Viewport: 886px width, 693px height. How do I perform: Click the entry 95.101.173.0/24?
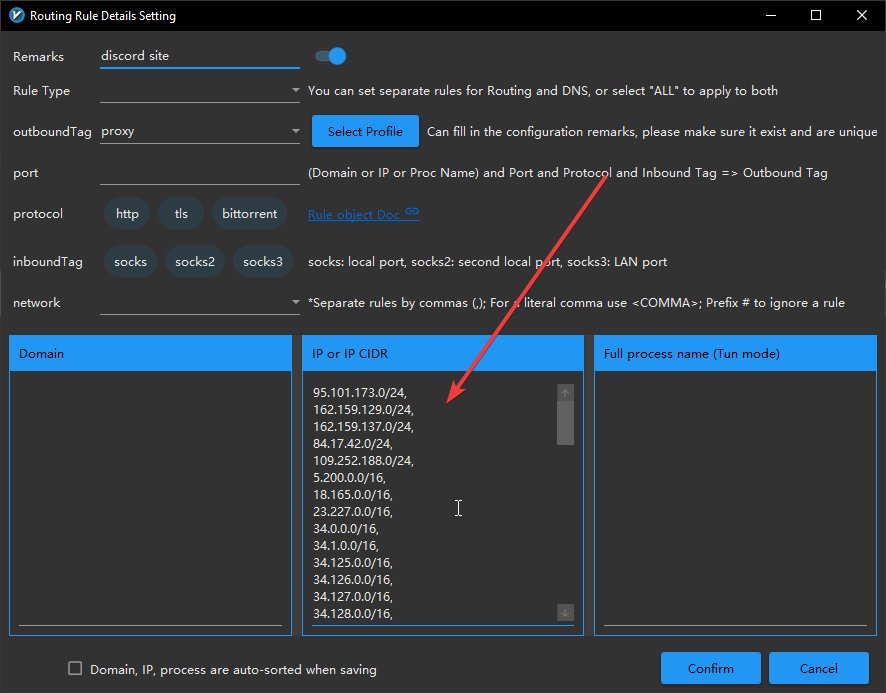click(359, 392)
